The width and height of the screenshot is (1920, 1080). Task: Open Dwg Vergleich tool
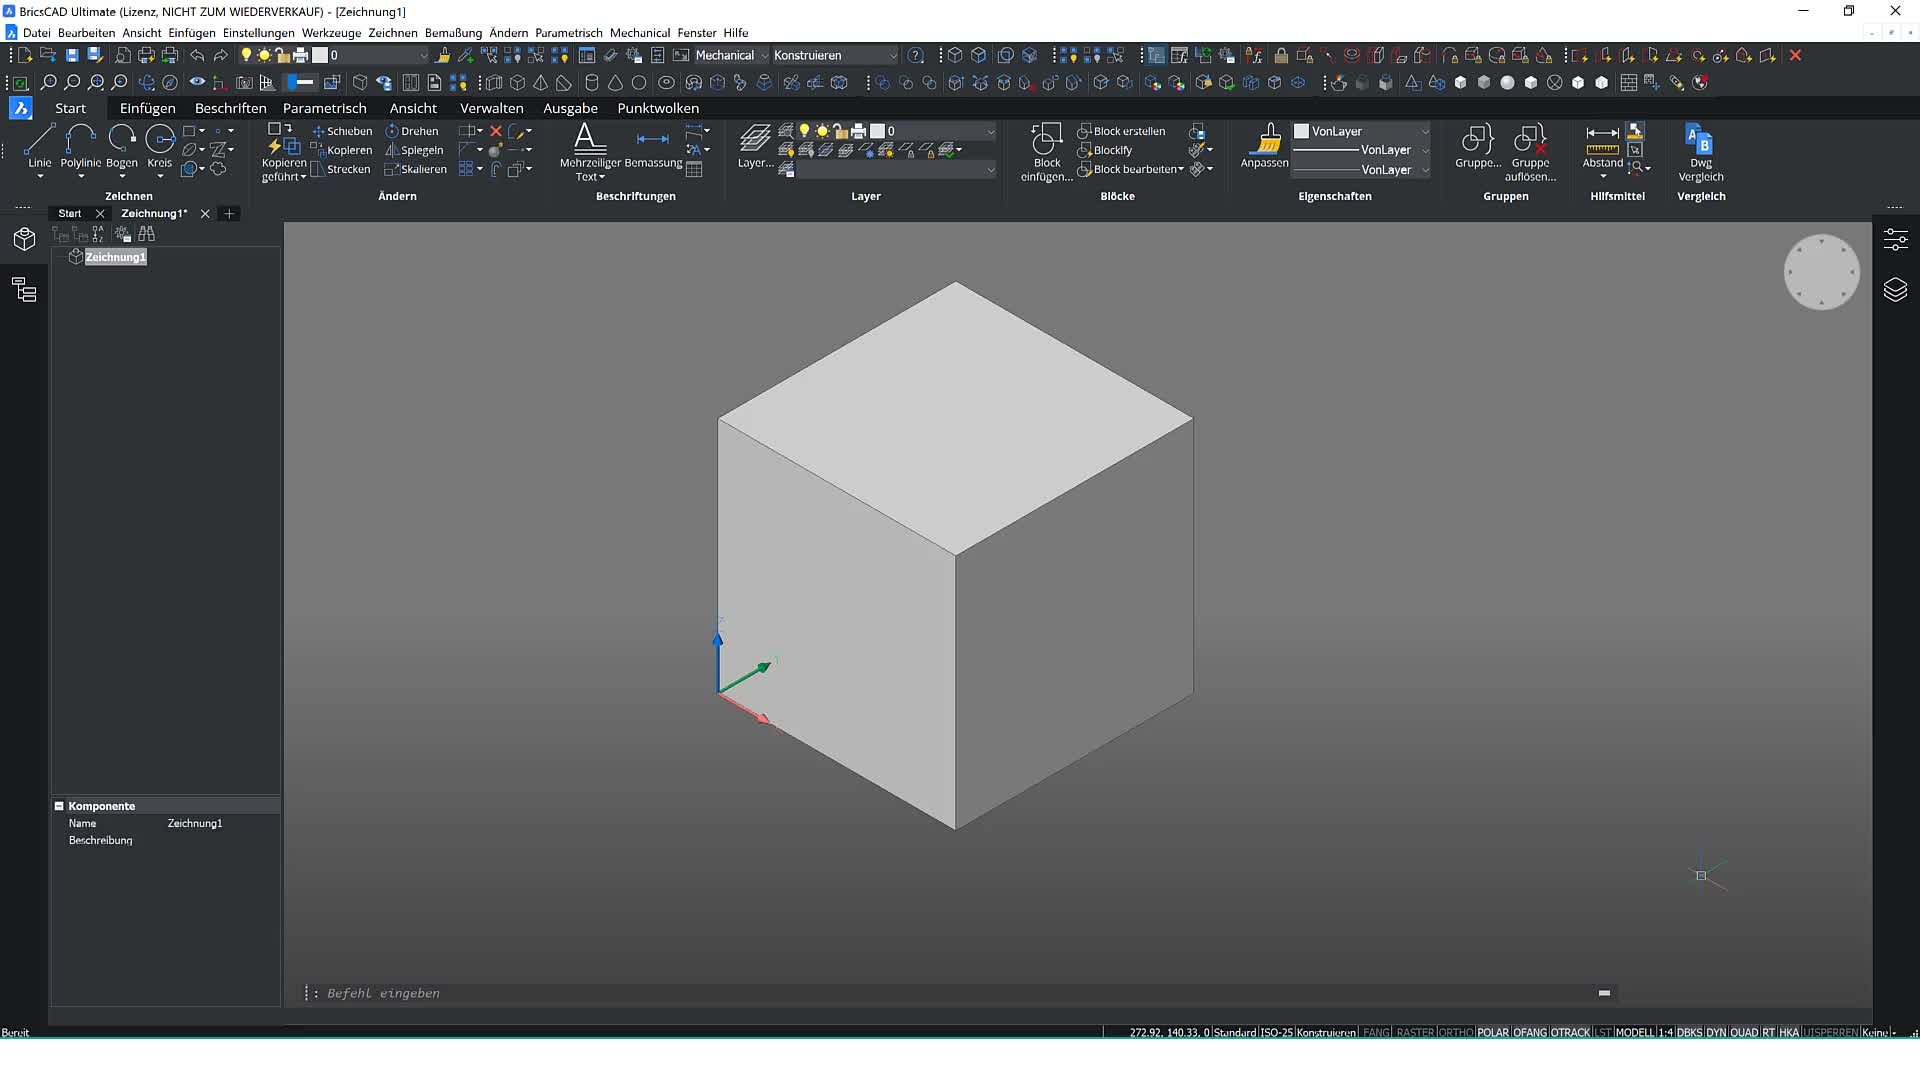1700,152
